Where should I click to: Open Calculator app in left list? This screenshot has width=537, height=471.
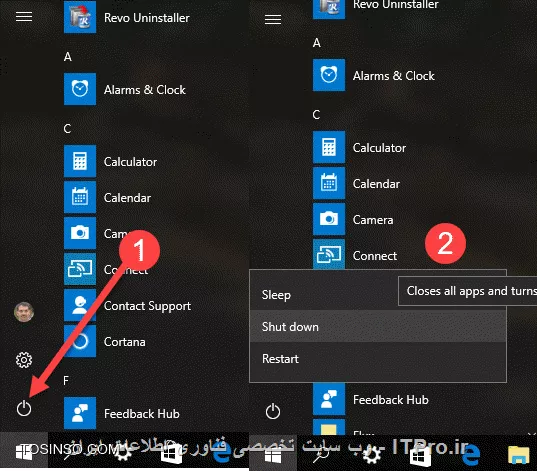[x=111, y=161]
